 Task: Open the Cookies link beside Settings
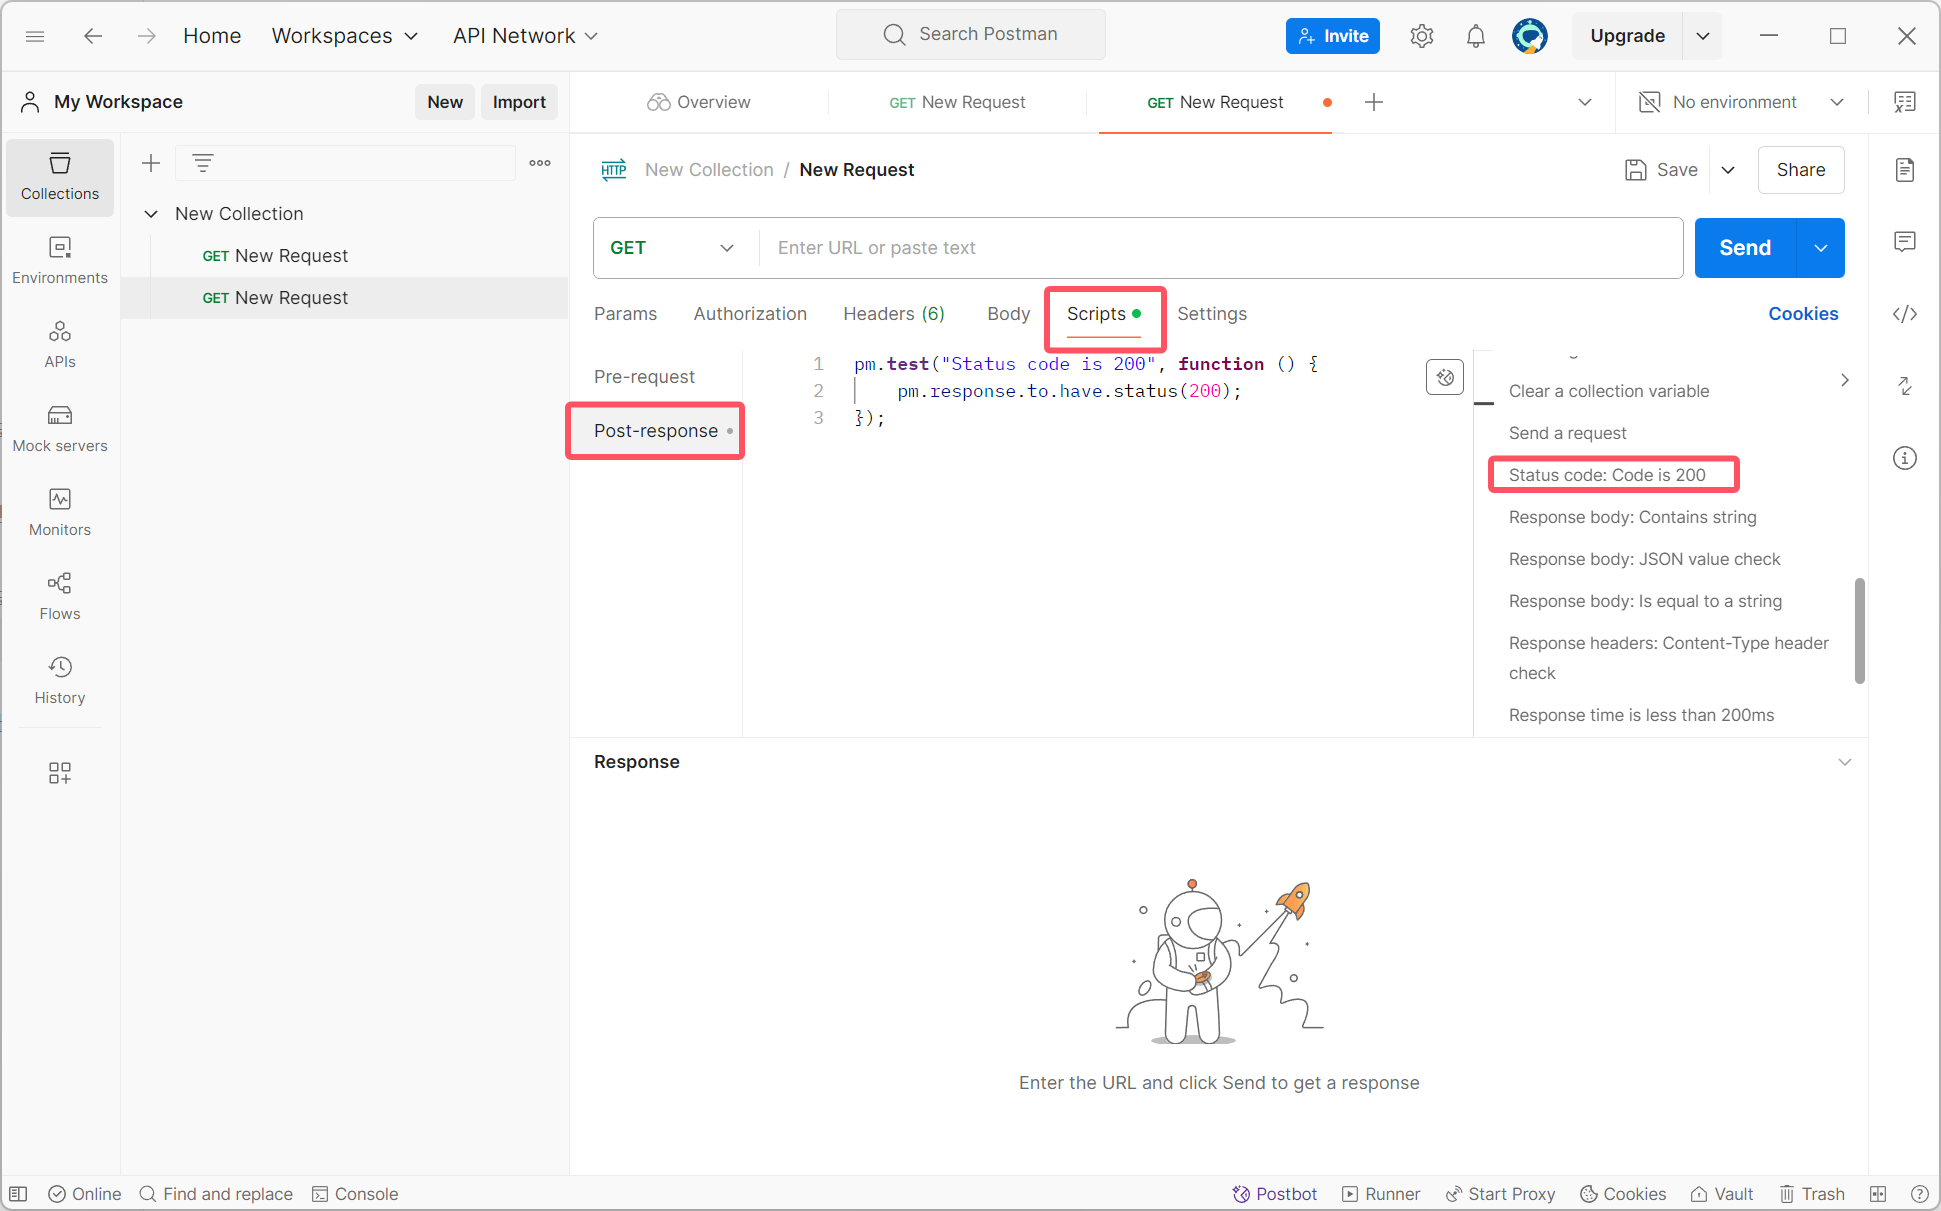click(1803, 314)
